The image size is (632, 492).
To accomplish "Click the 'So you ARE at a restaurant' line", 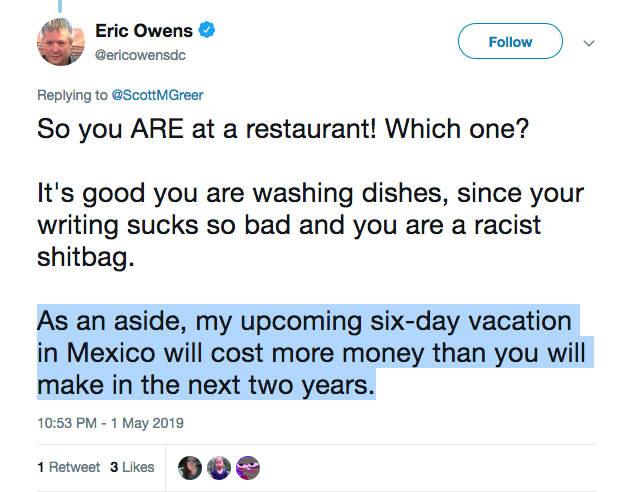I will click(283, 129).
